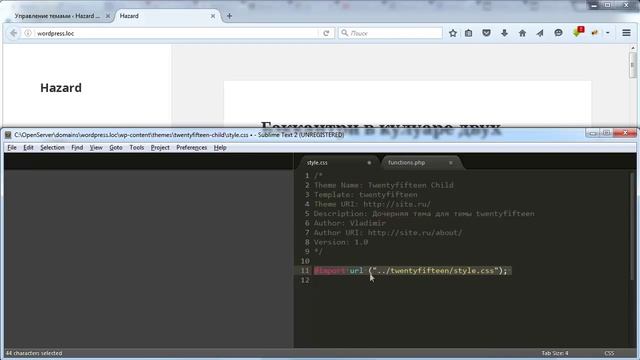This screenshot has height=360, width=640.
Task: Bookmark this page with the star icon
Action: [x=453, y=33]
